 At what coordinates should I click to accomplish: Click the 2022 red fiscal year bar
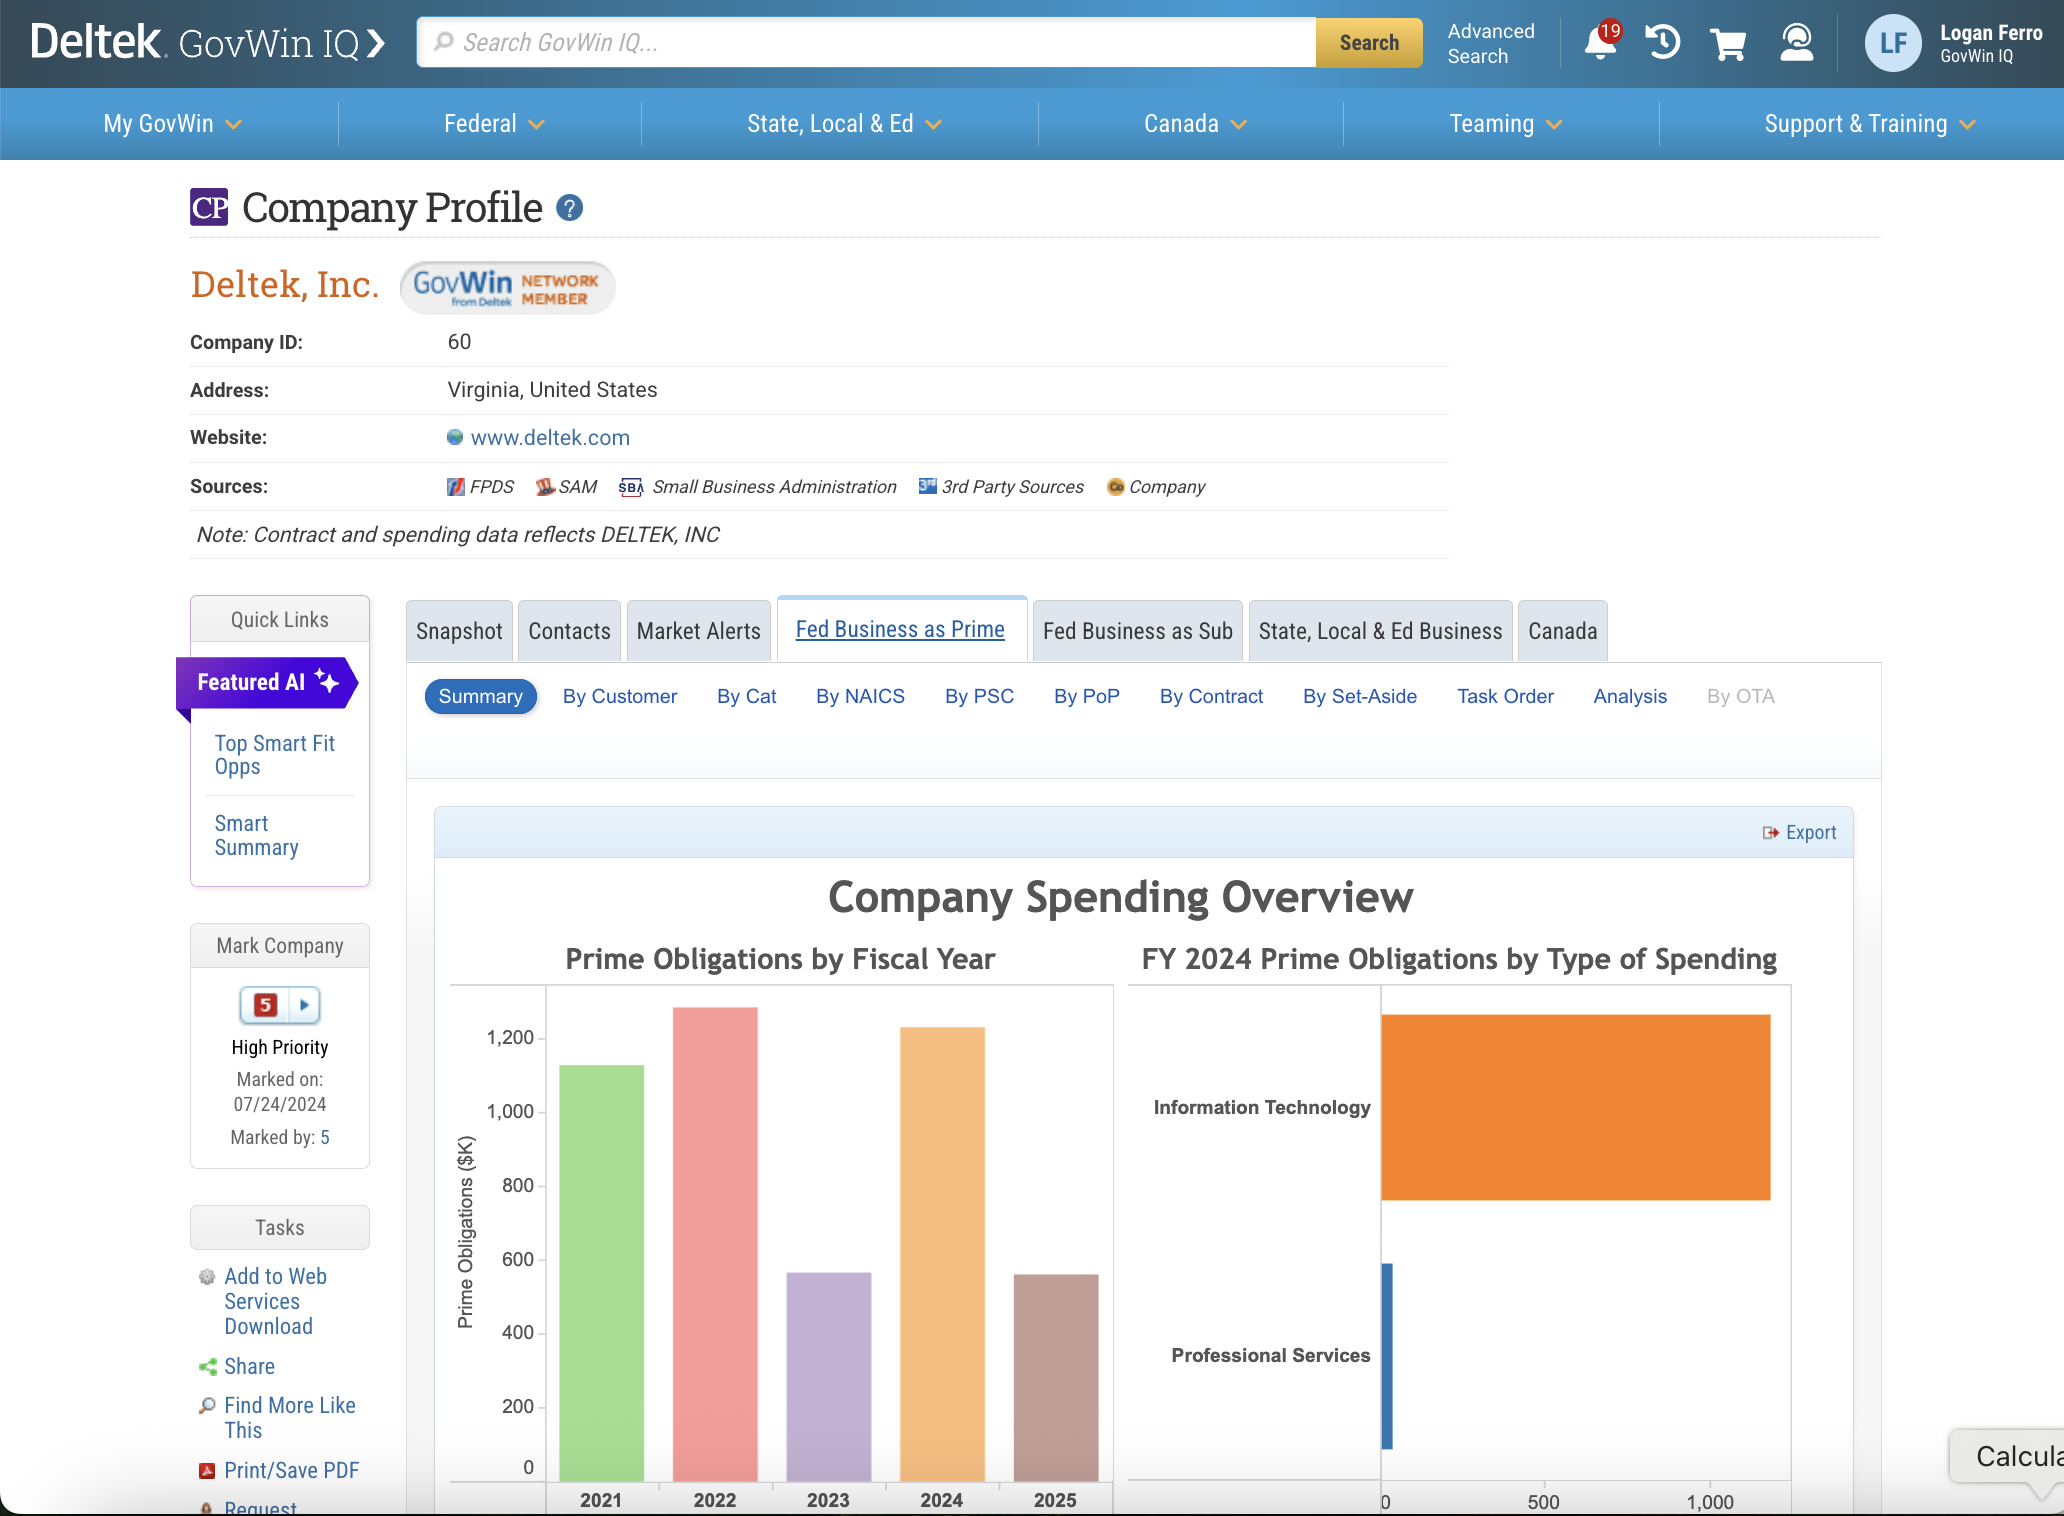714,1244
